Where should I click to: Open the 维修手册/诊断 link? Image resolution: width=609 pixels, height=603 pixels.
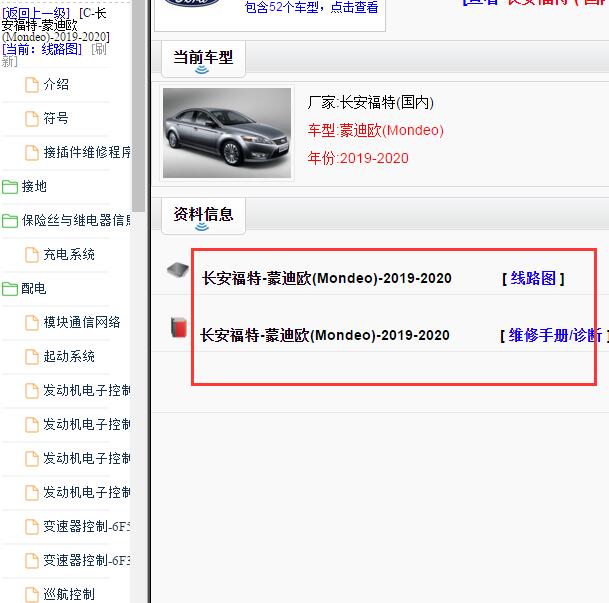point(555,335)
